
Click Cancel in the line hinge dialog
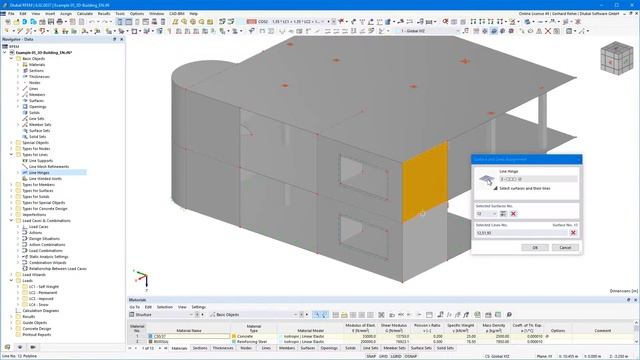565,248
